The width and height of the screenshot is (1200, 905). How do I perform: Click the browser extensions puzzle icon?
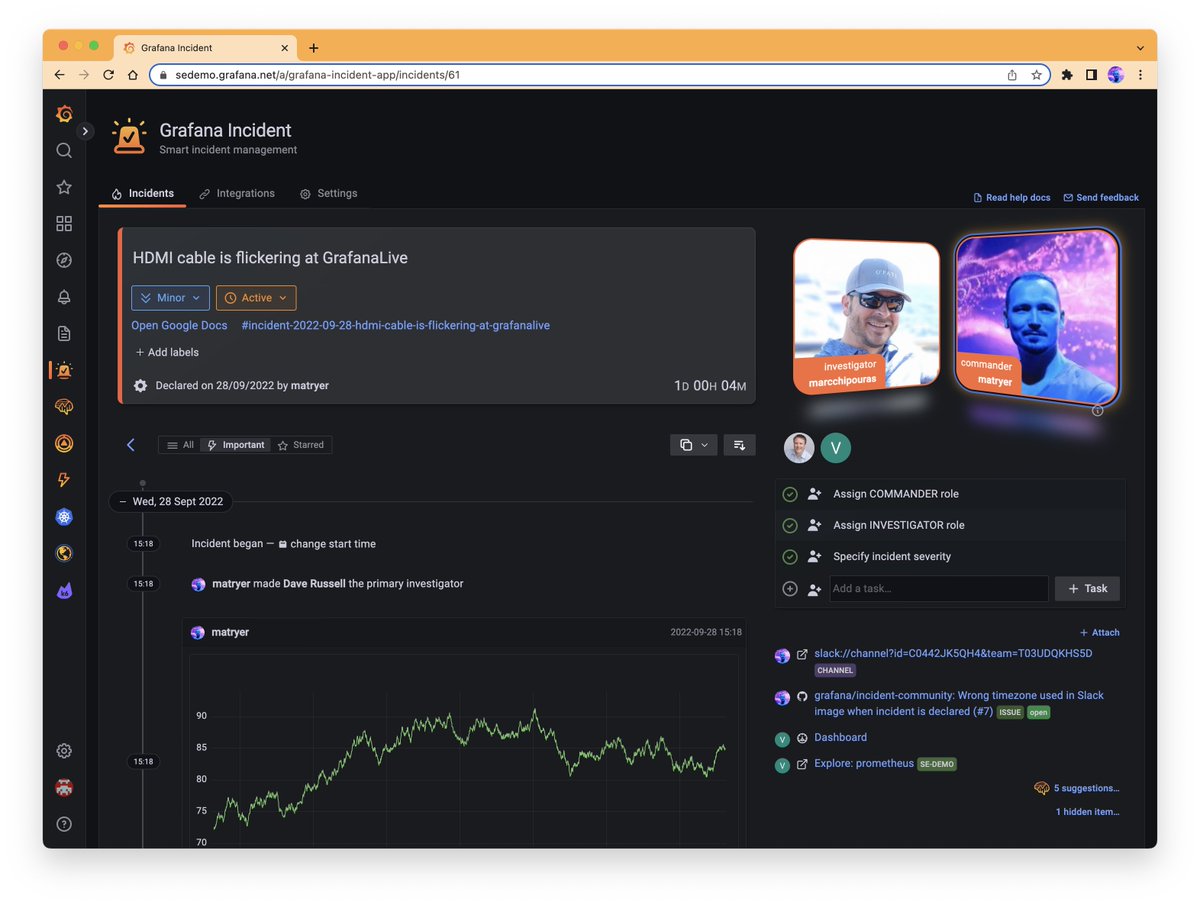(x=1067, y=75)
